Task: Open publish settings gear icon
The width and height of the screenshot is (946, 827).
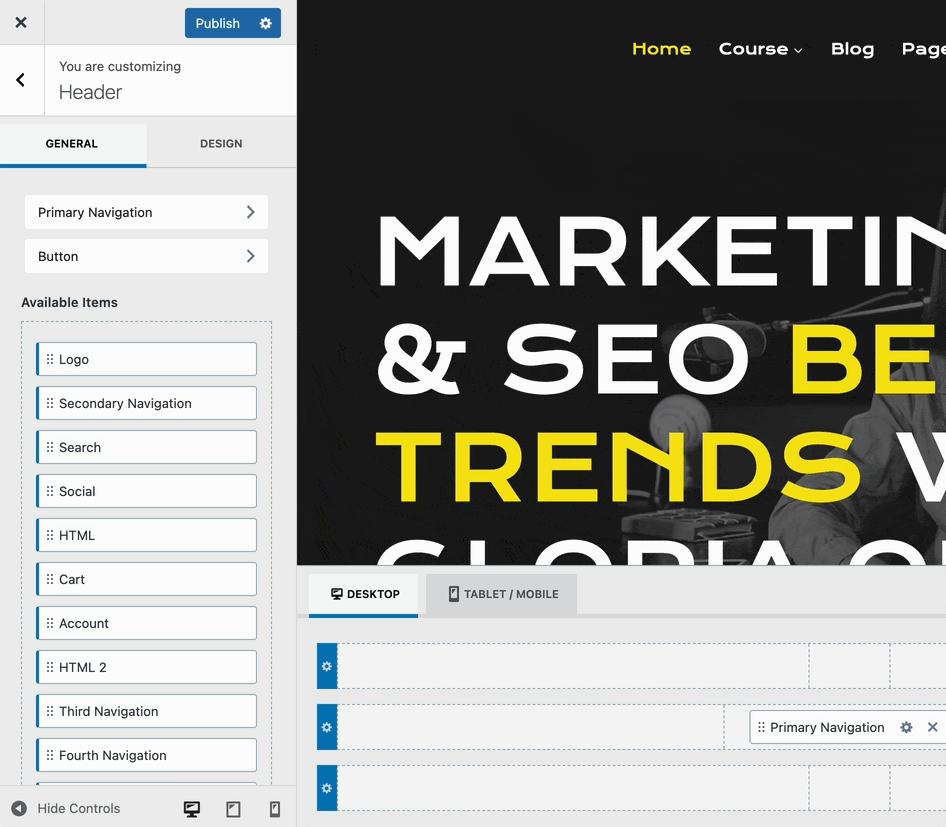Action: [x=265, y=23]
